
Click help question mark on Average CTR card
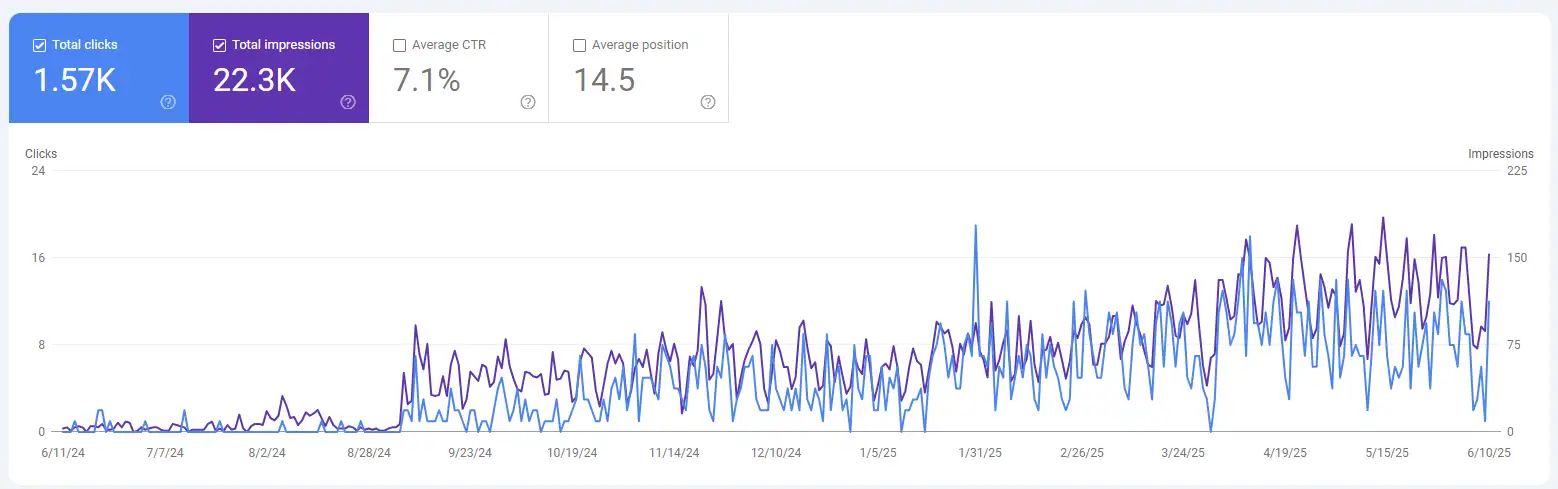click(x=528, y=102)
